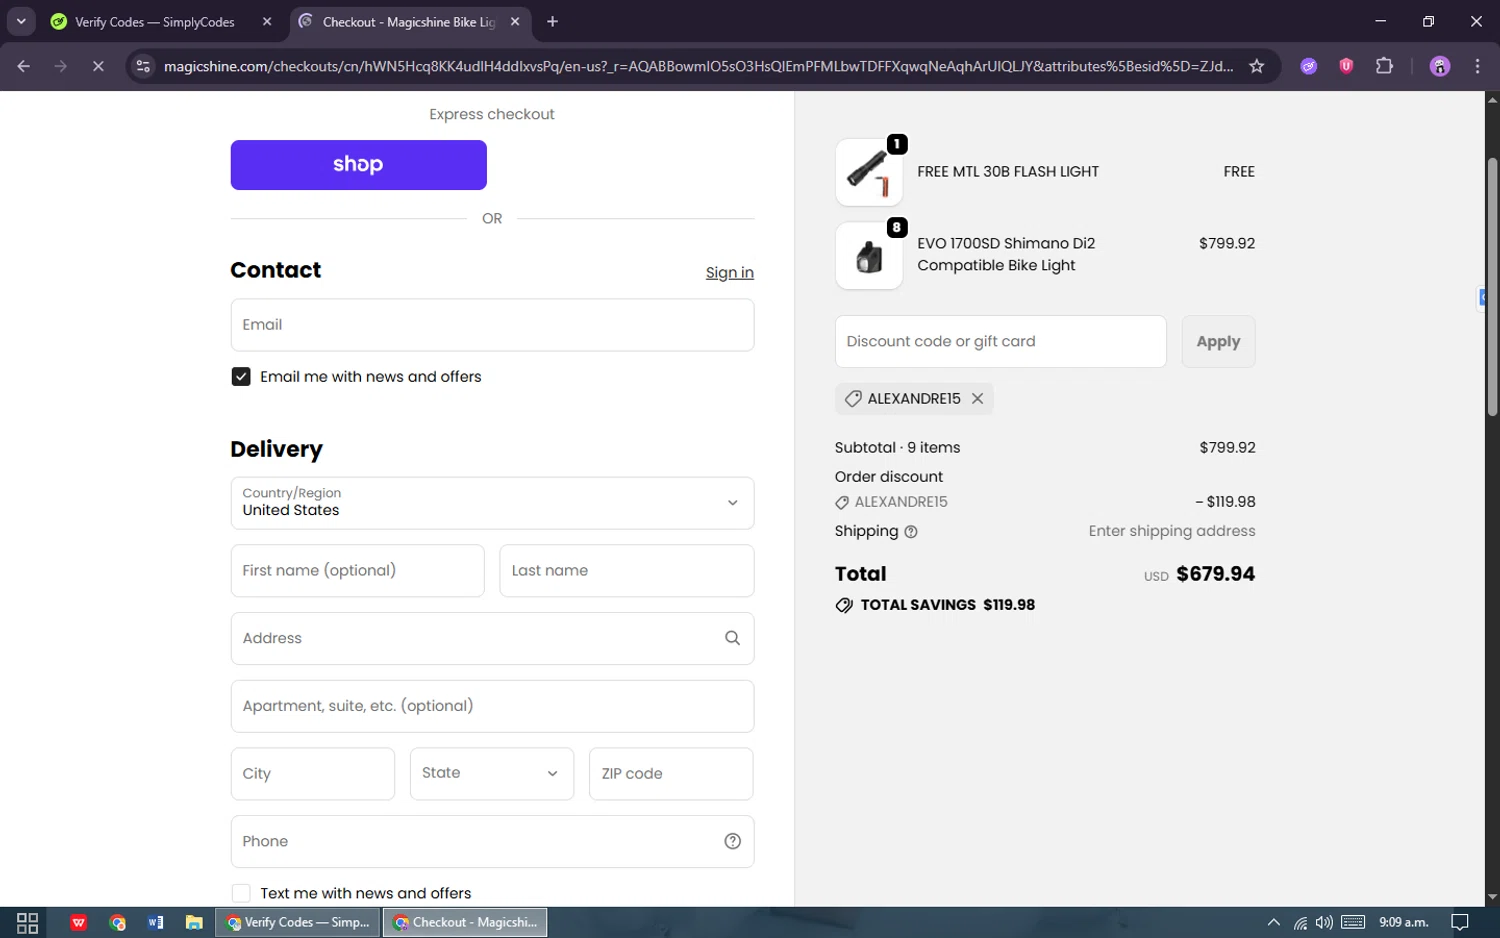Click the $679.94 total amount
Screen dimensions: 1500x938
click(x=1215, y=574)
